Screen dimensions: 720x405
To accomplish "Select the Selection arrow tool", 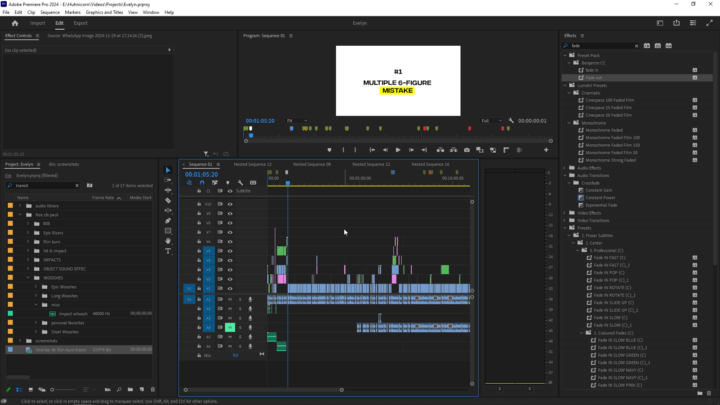I will 167,170.
